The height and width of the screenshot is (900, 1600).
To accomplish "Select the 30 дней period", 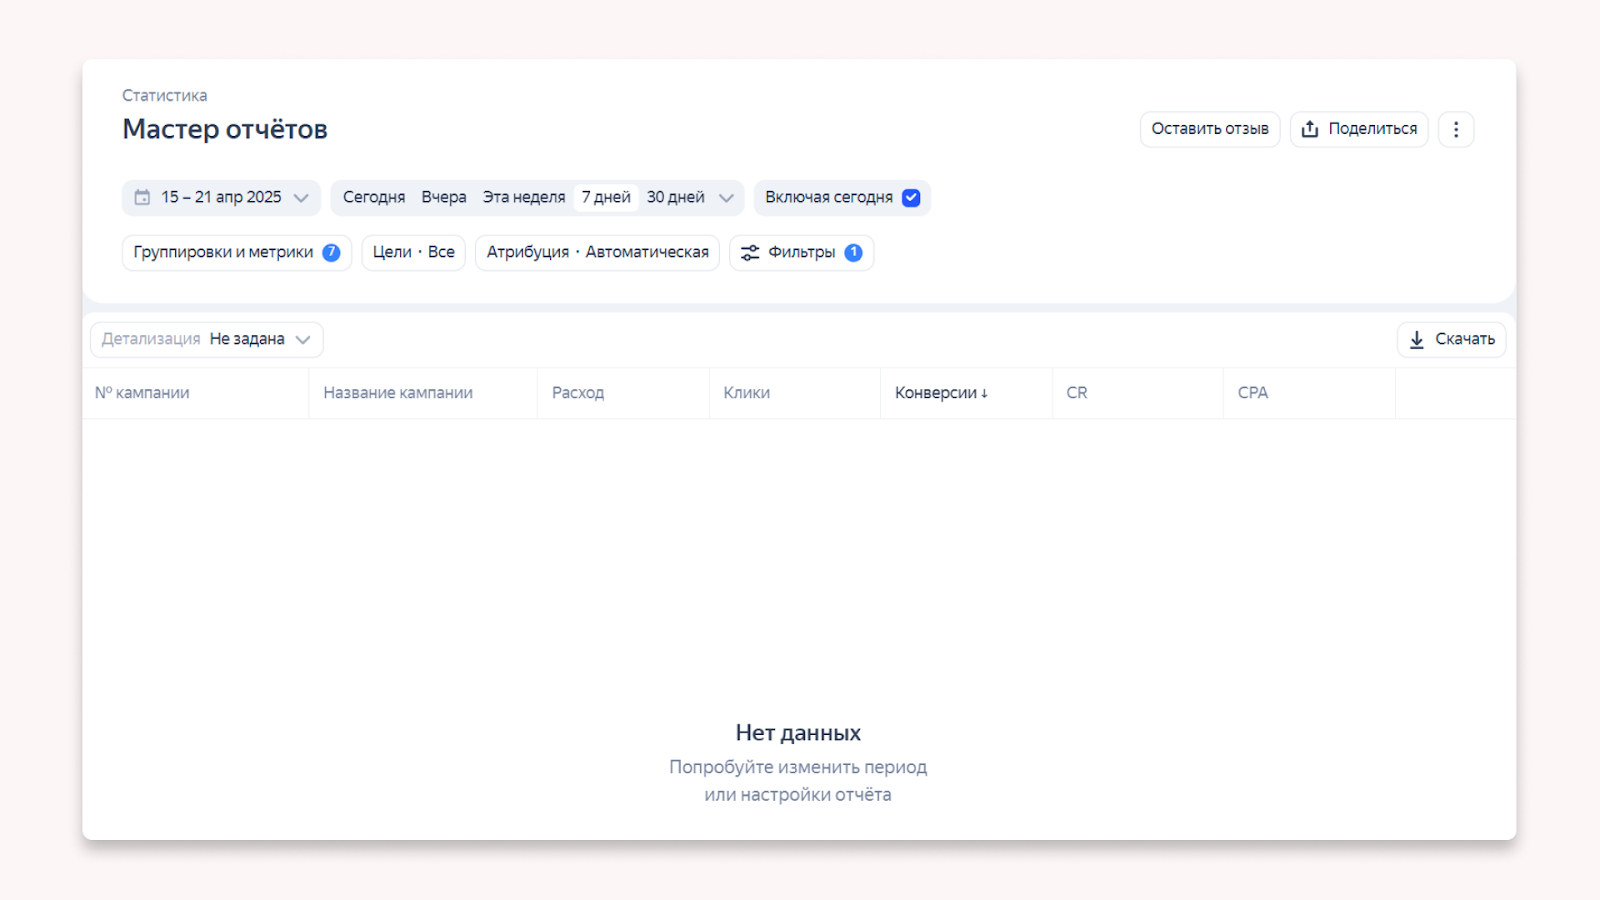I will click(x=676, y=198).
